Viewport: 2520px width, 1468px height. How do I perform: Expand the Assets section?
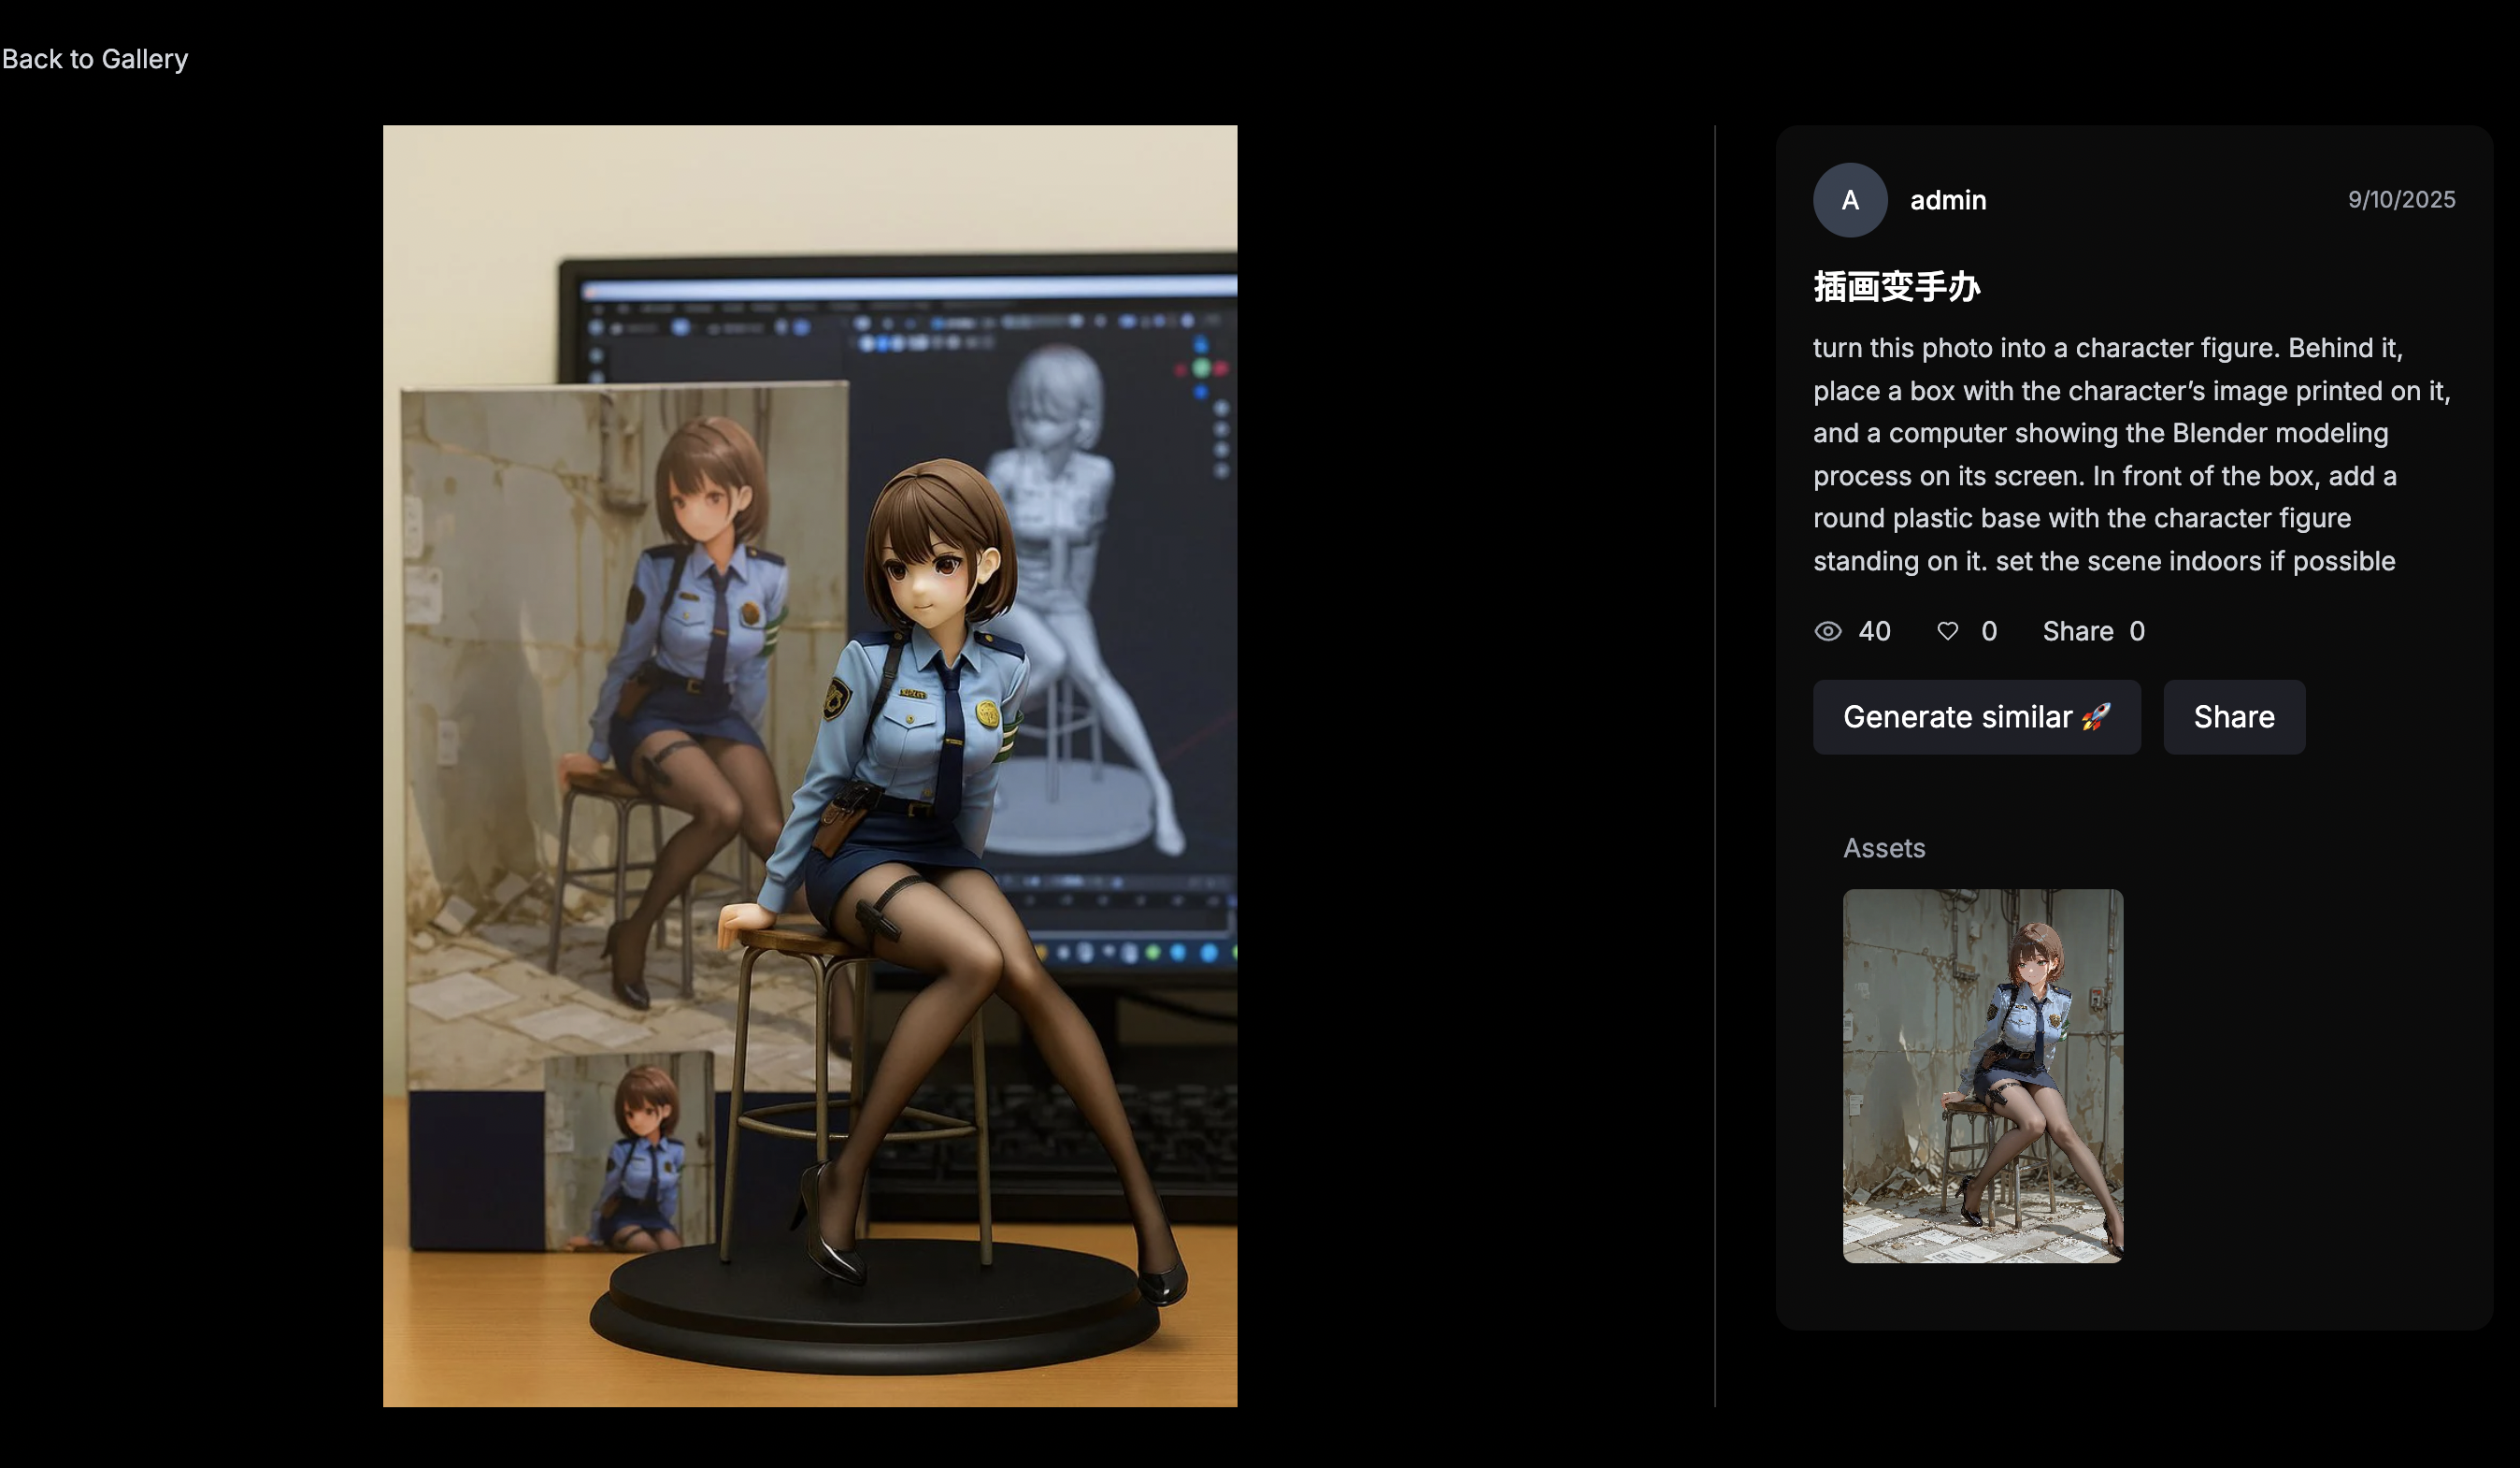click(x=1884, y=848)
